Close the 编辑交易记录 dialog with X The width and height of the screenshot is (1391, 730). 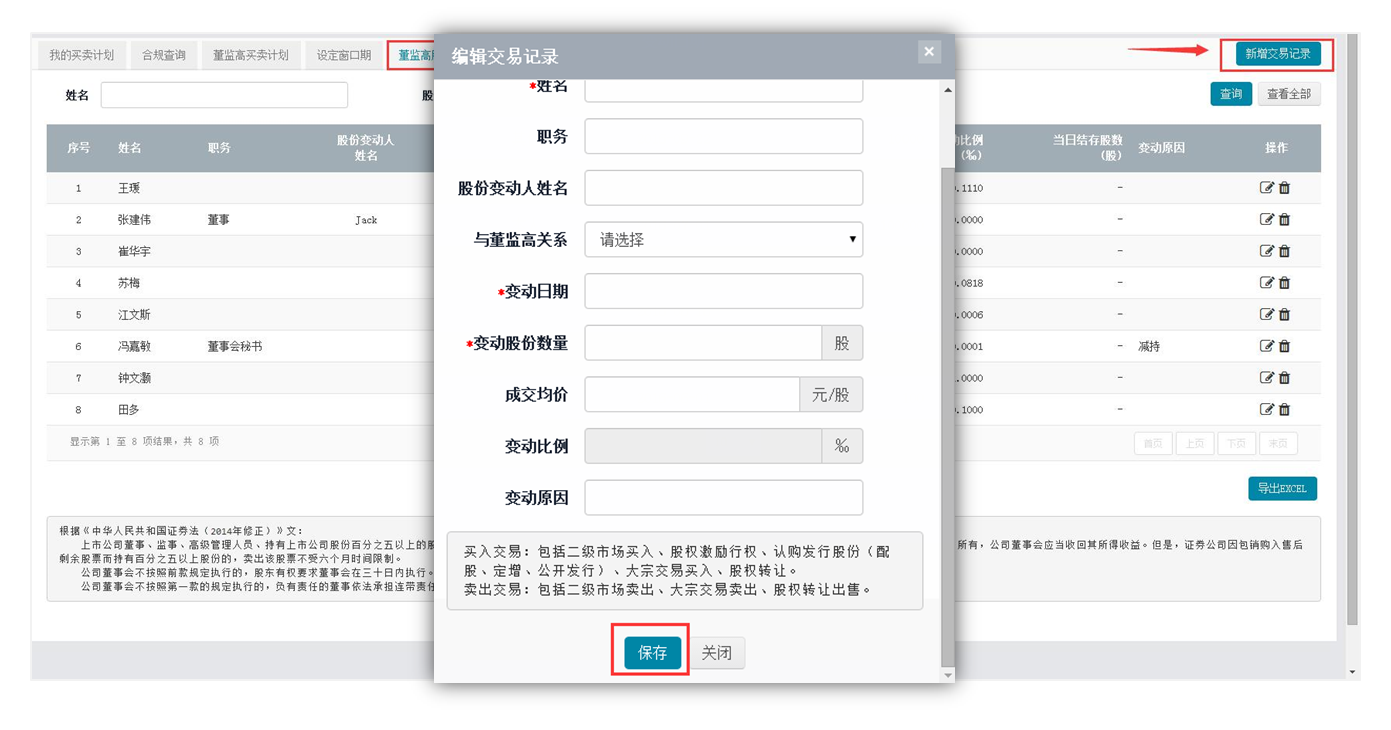pos(929,52)
